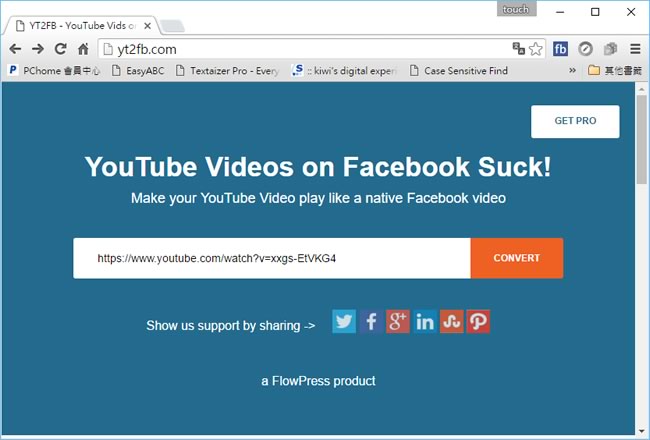Screen dimensions: 650x440
Task: Share on Twitter via the bird icon
Action: point(344,322)
